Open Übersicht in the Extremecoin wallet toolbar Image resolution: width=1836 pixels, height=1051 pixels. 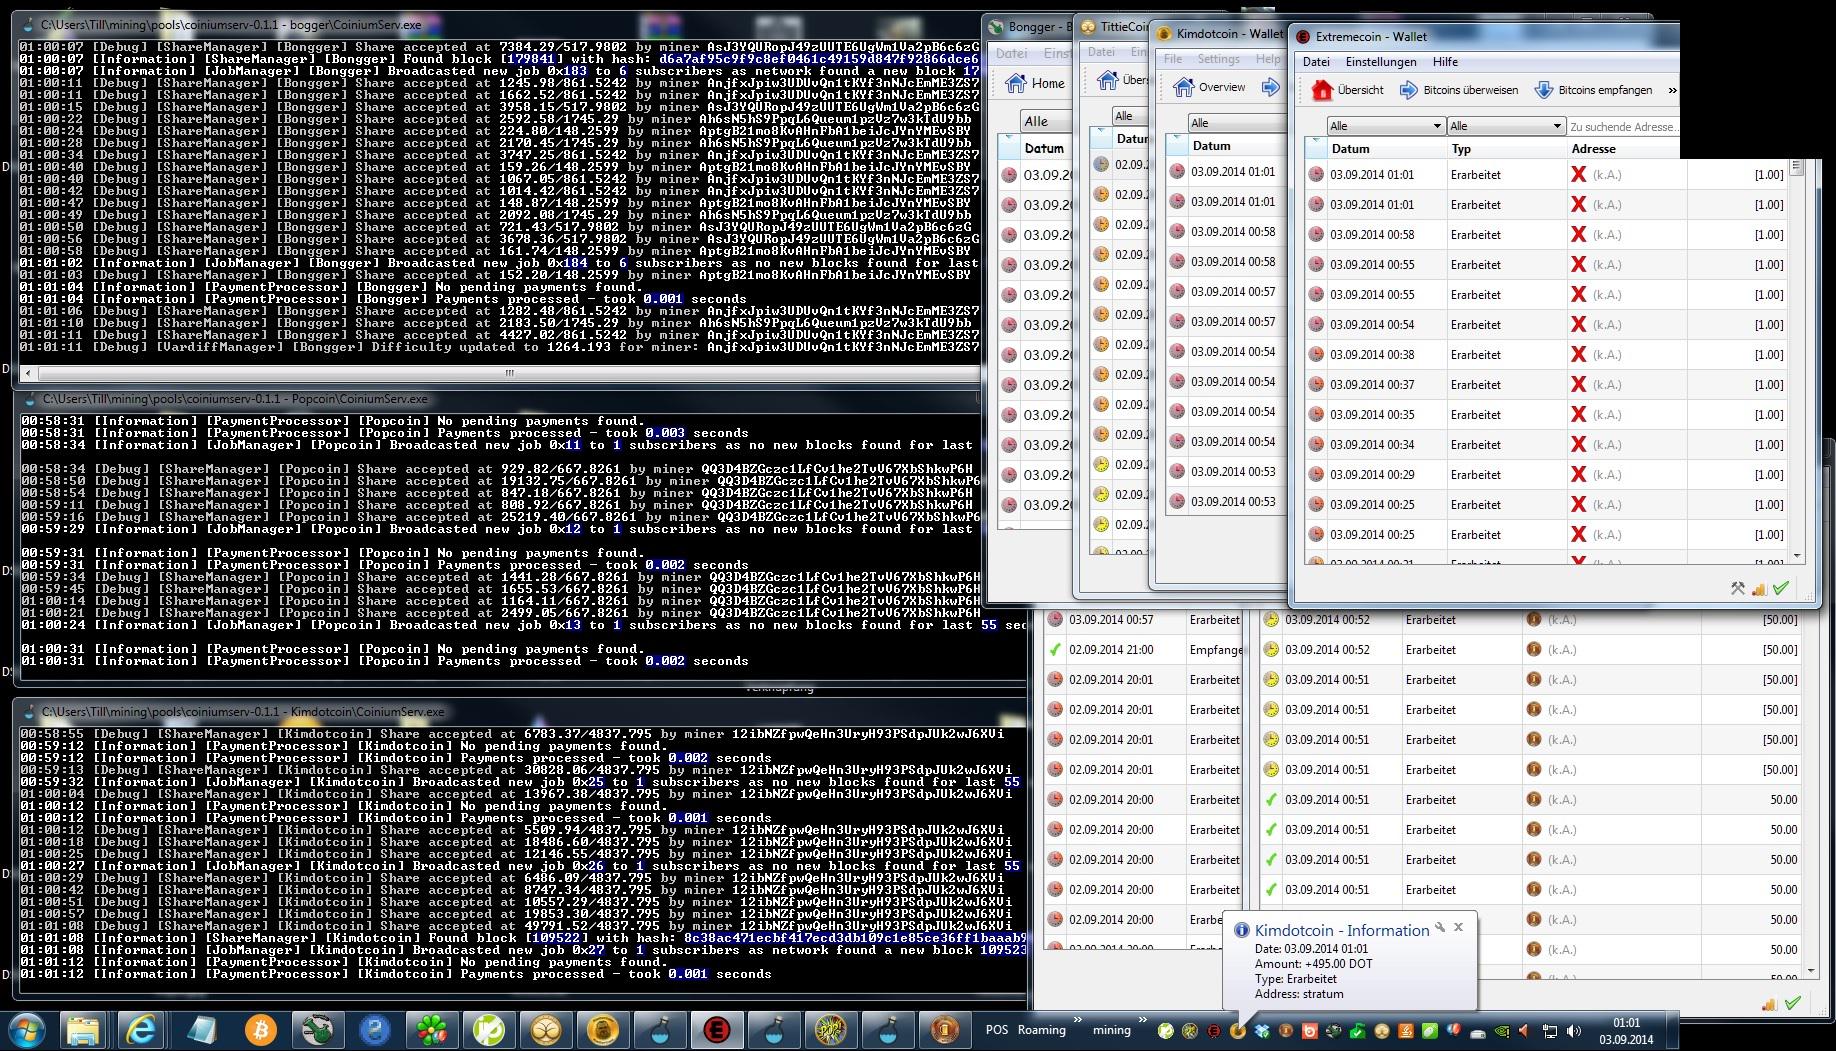(1347, 90)
